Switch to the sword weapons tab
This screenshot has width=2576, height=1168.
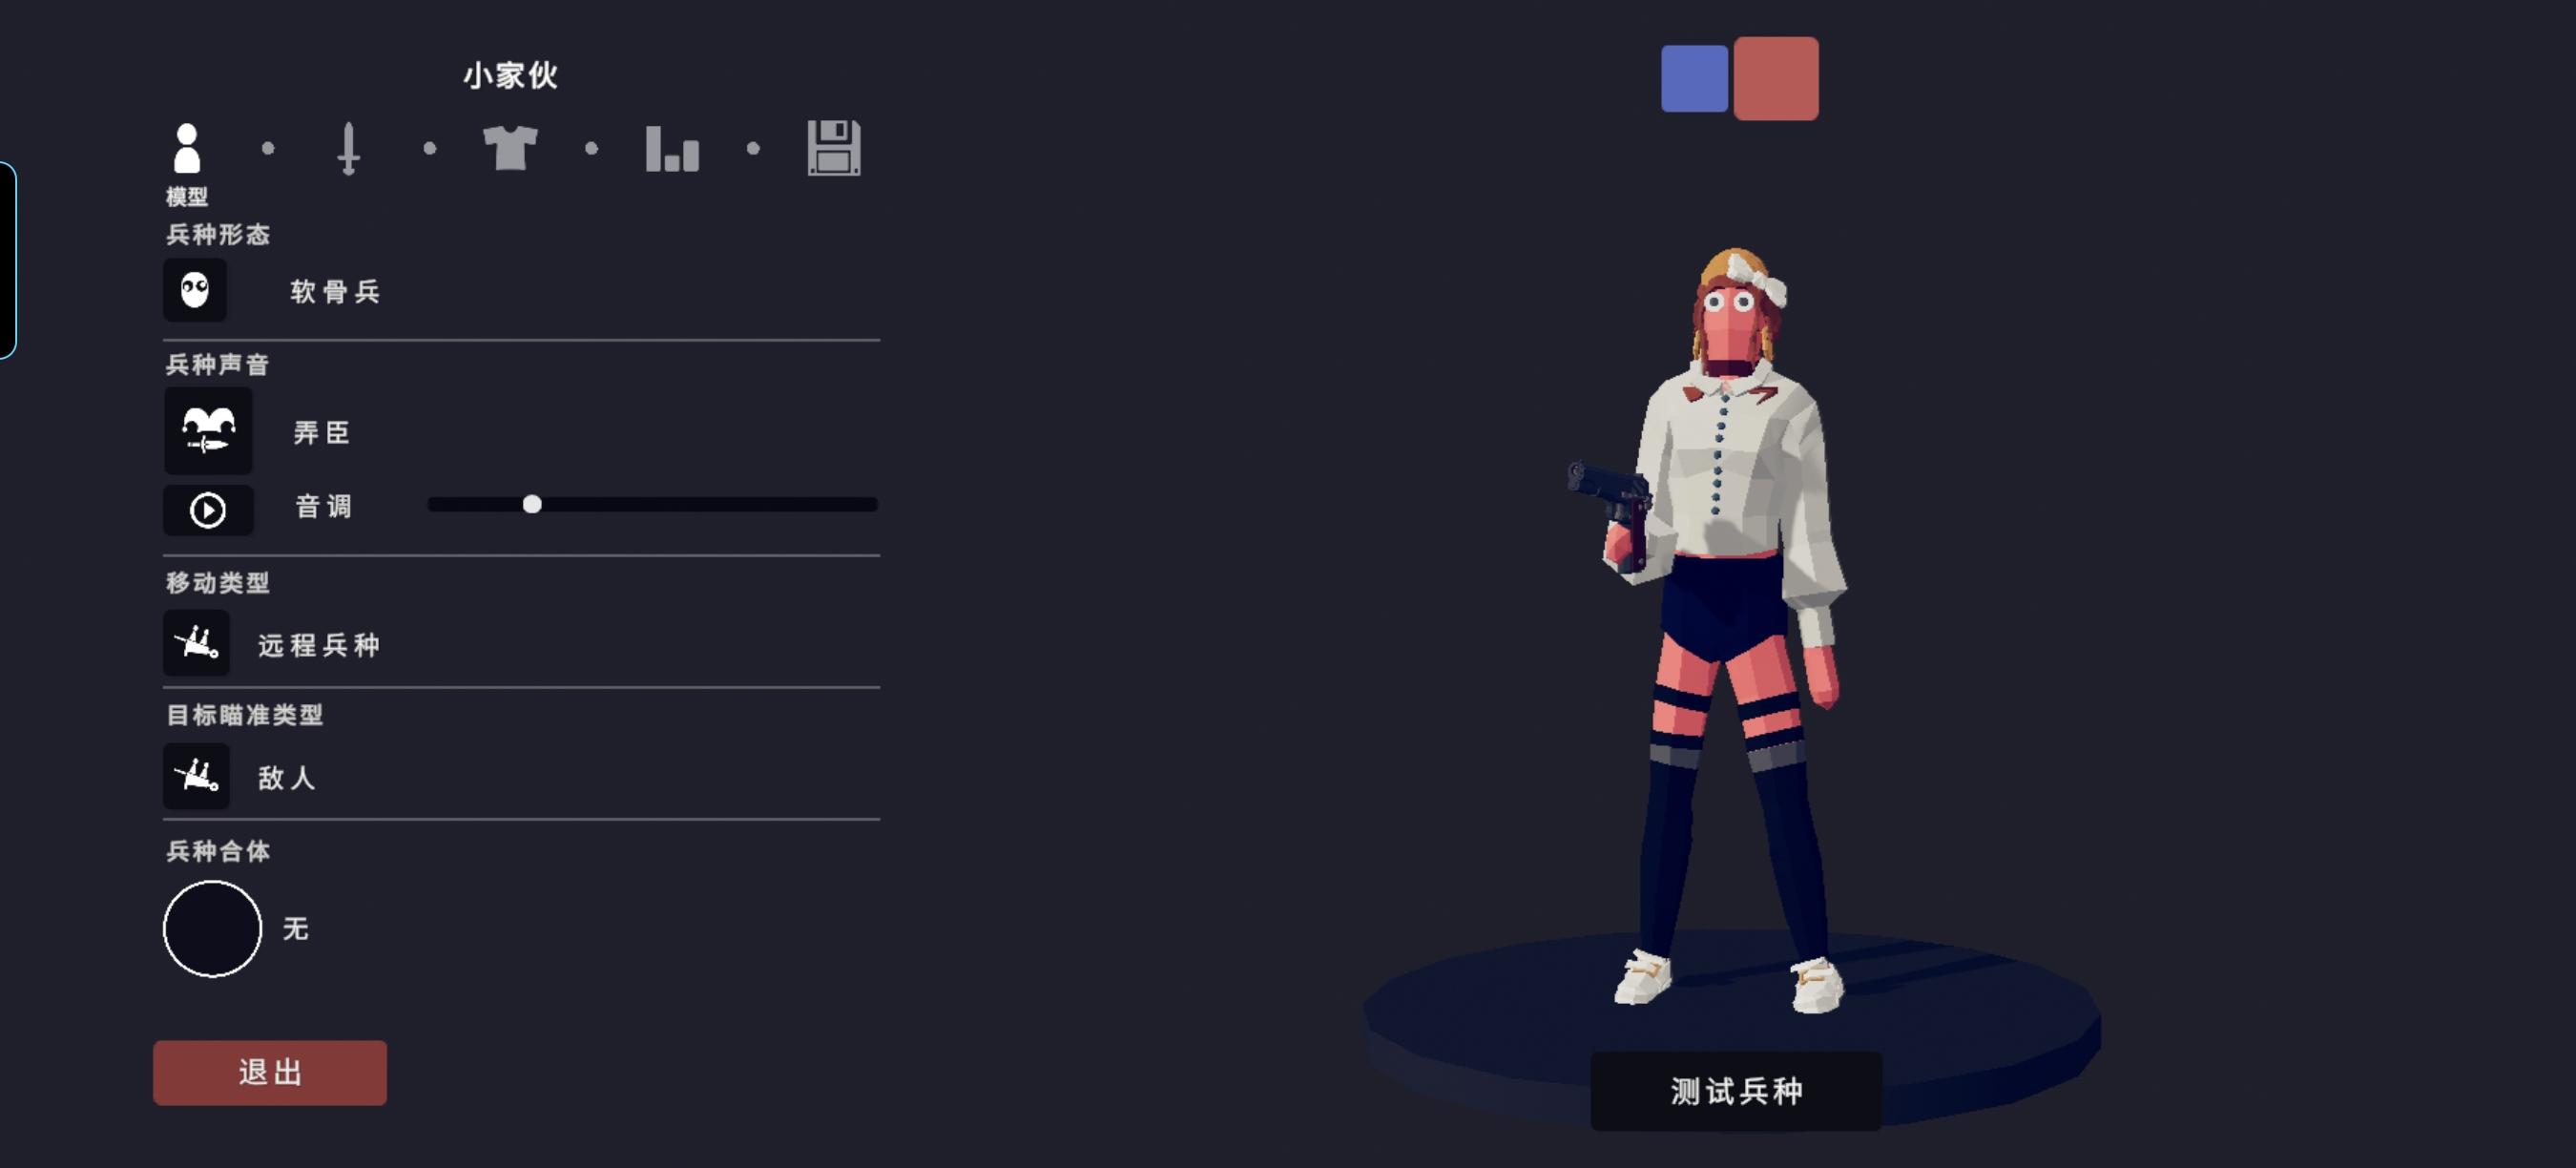pyautogui.click(x=348, y=148)
